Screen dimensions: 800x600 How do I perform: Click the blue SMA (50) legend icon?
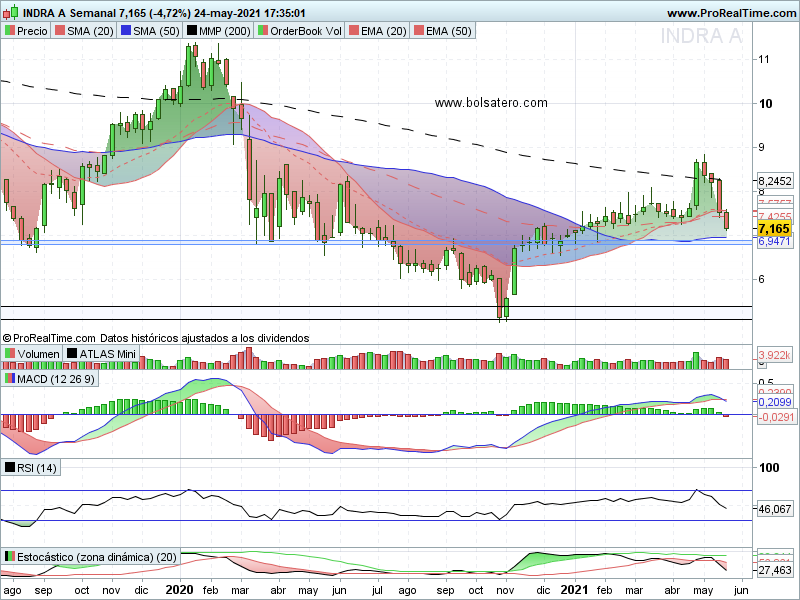pyautogui.click(x=129, y=32)
